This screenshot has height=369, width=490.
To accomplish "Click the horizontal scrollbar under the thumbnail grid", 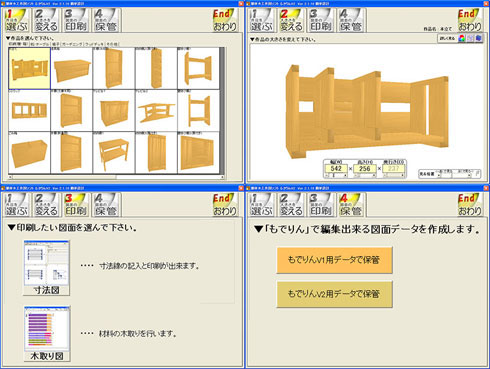I will click(116, 177).
